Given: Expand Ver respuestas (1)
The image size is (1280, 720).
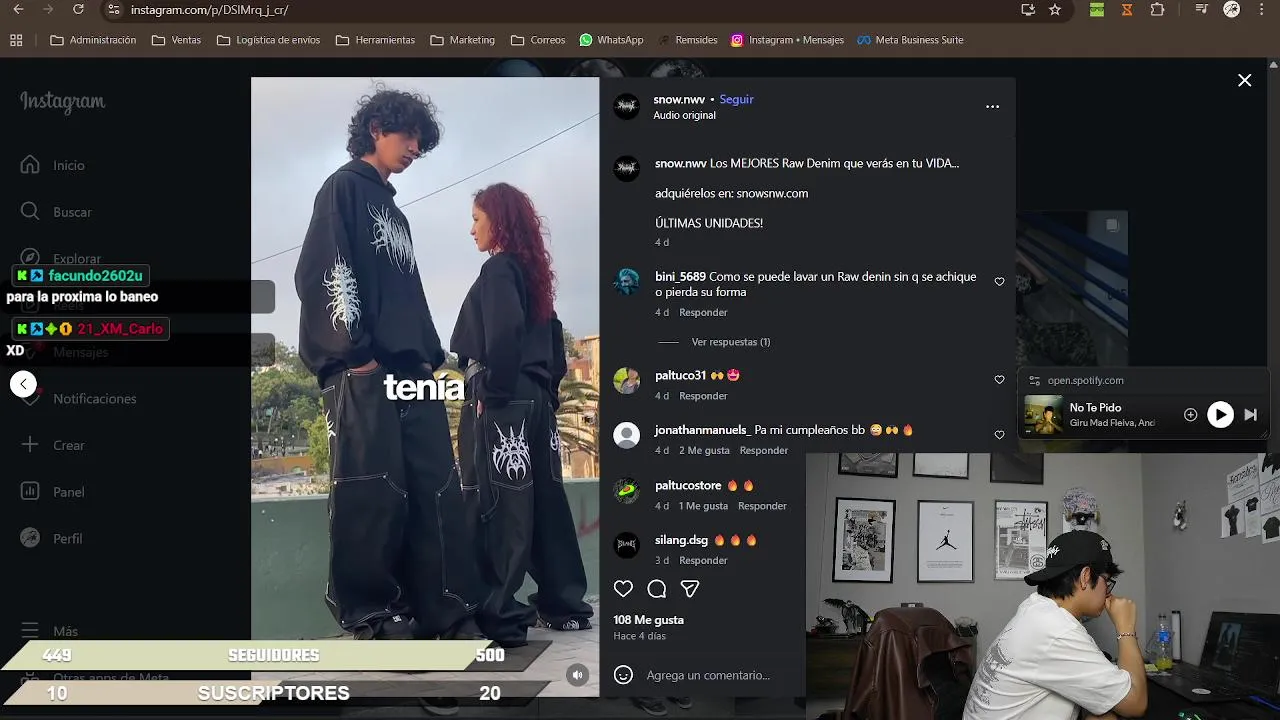Looking at the screenshot, I should pyautogui.click(x=730, y=342).
